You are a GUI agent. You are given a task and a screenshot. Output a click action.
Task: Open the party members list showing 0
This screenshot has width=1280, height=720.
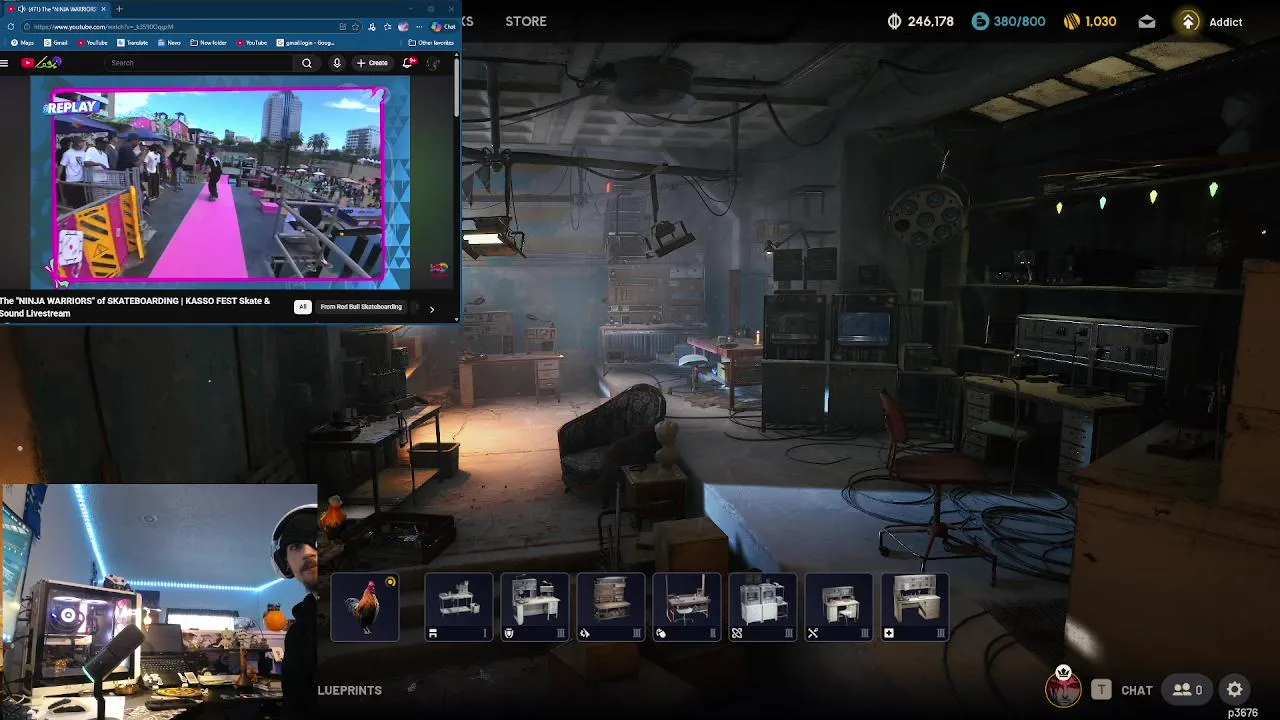coord(1188,690)
